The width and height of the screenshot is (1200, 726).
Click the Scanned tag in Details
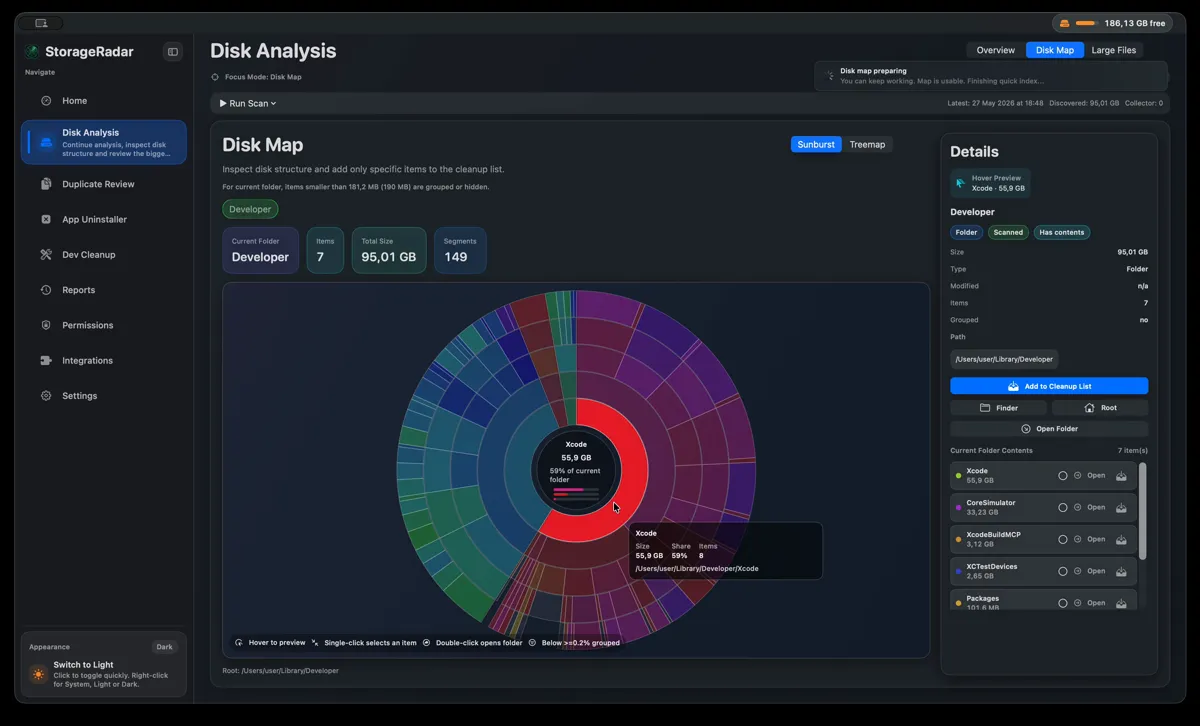1008,232
